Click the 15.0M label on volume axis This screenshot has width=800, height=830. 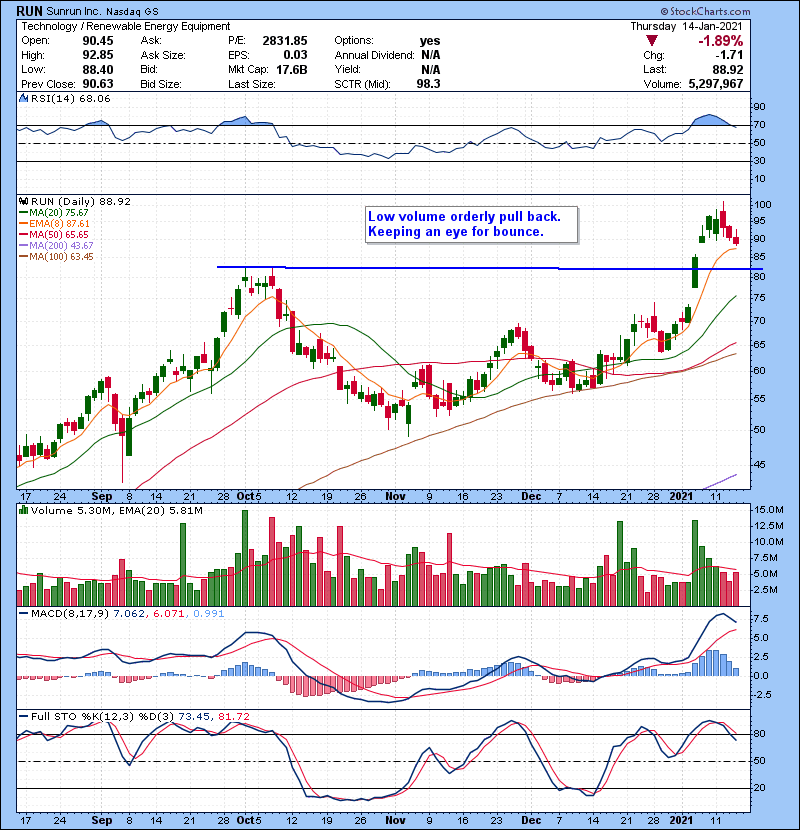[x=769, y=510]
